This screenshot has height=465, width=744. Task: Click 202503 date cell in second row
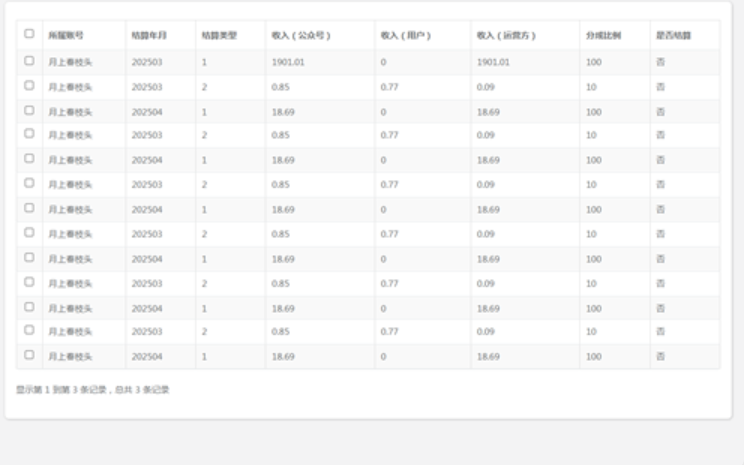146,86
